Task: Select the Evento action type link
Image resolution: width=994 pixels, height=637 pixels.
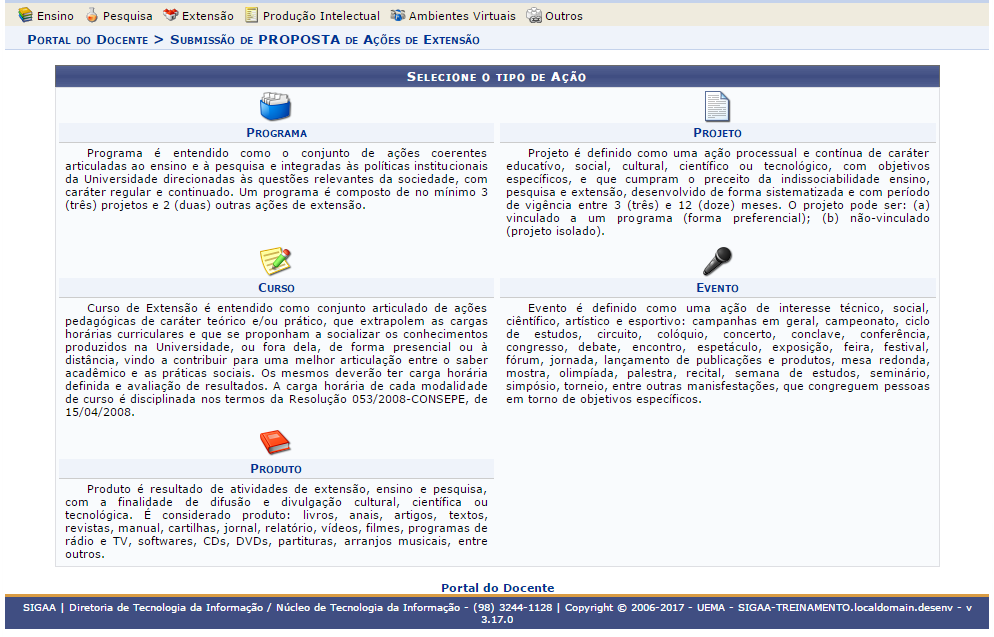Action: (x=717, y=288)
